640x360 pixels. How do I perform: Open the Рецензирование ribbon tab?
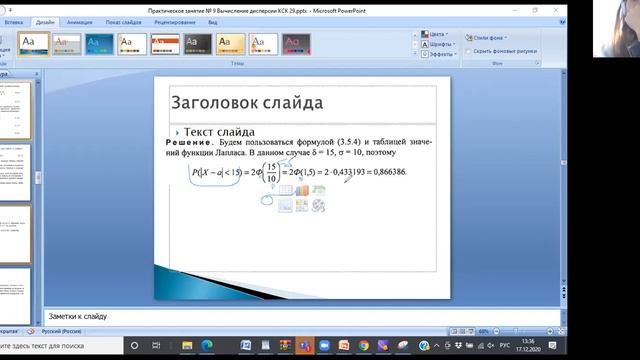[x=175, y=22]
